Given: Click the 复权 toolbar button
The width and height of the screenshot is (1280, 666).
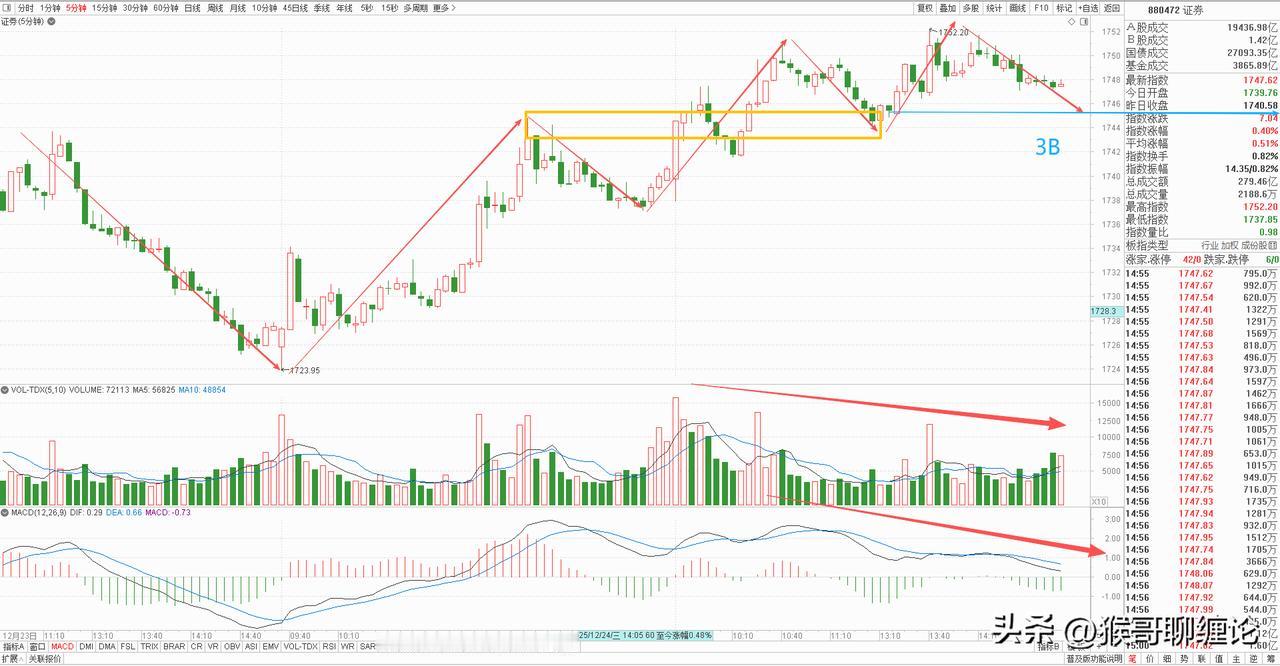Looking at the screenshot, I should coord(925,8).
